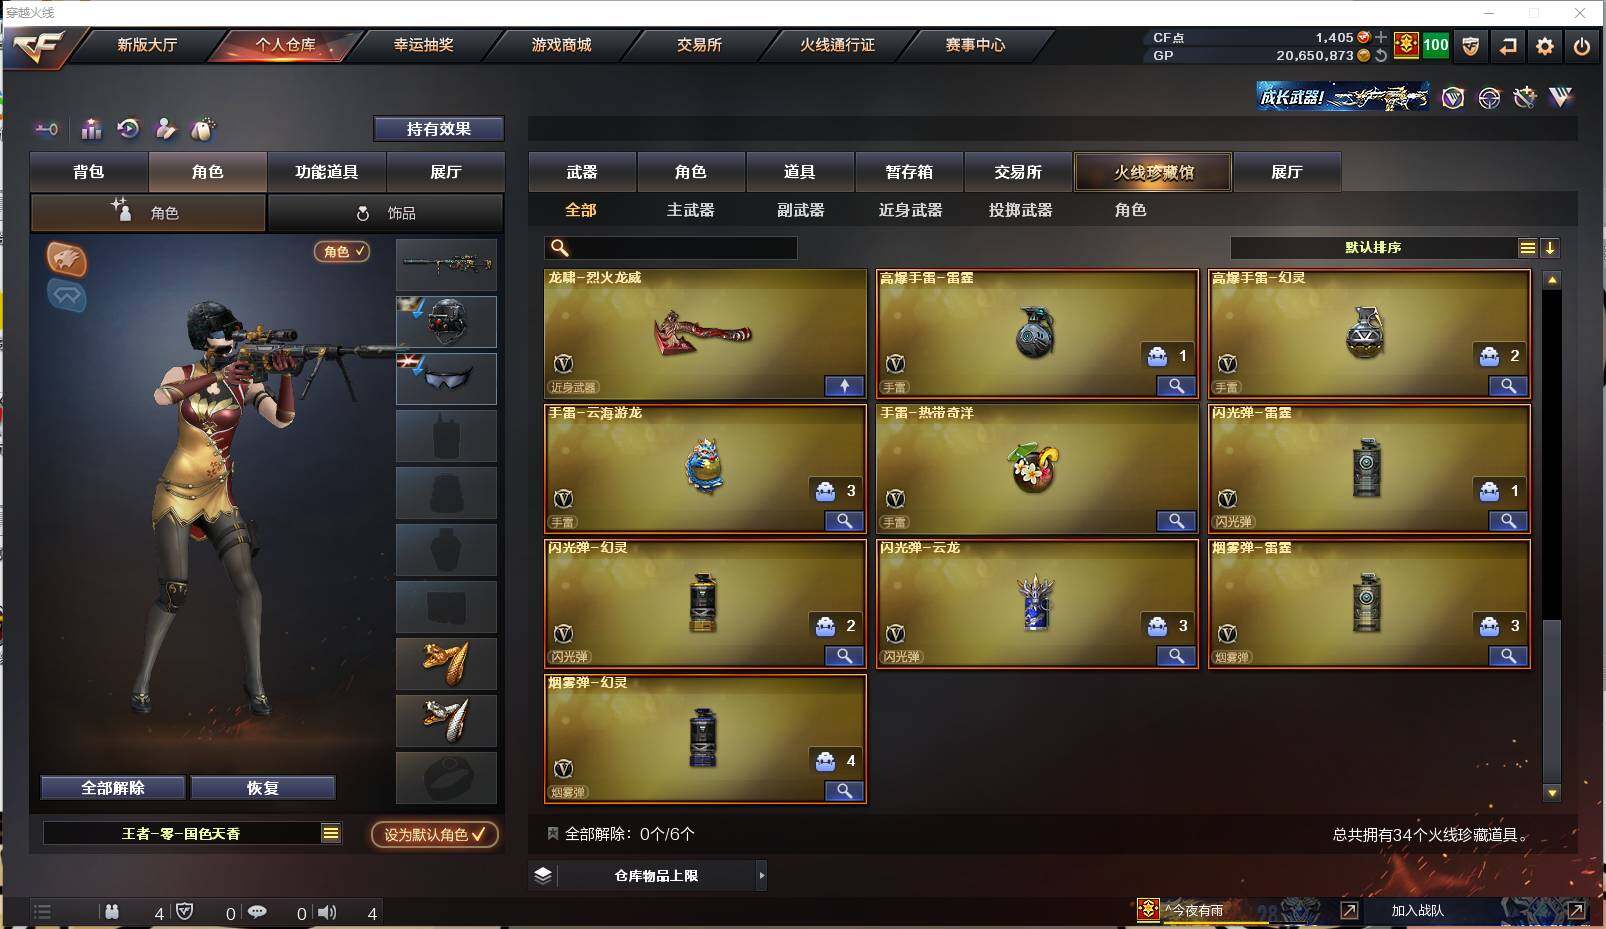
Task: Click the search magnifier icon
Action: 560,248
